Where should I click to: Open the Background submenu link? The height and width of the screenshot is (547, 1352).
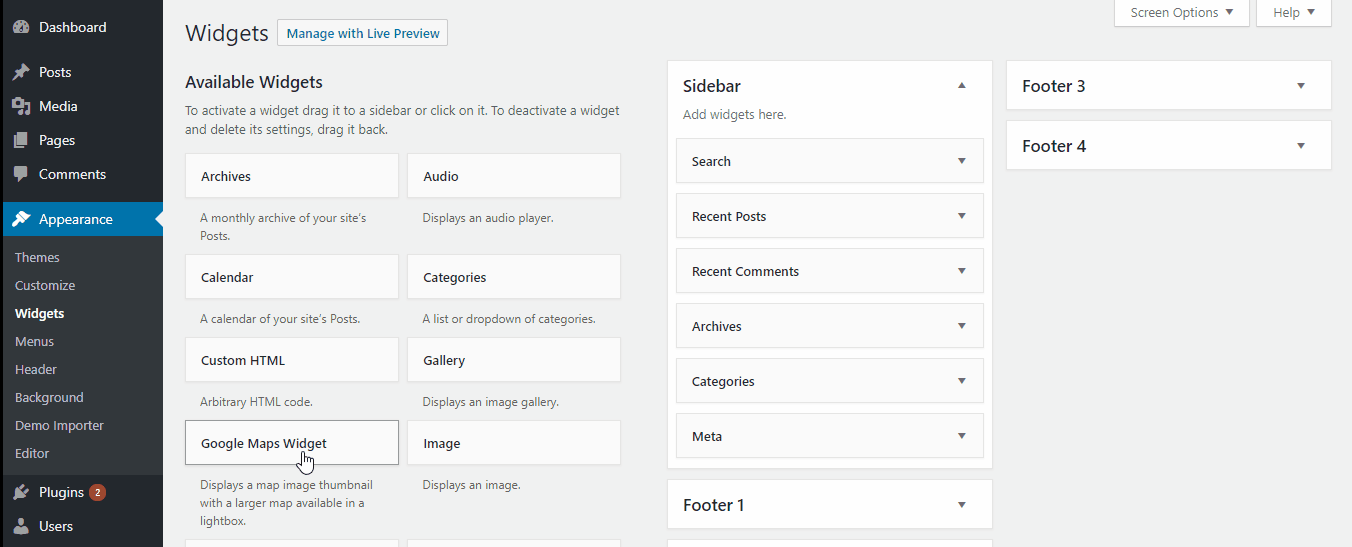tap(49, 397)
